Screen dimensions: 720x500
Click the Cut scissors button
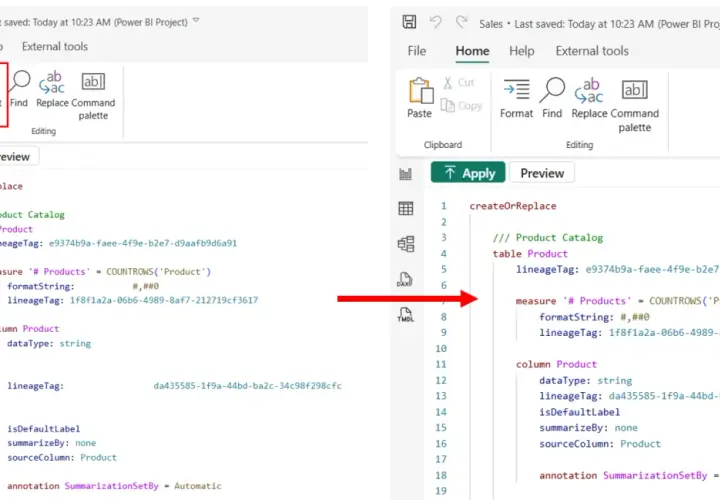458,83
